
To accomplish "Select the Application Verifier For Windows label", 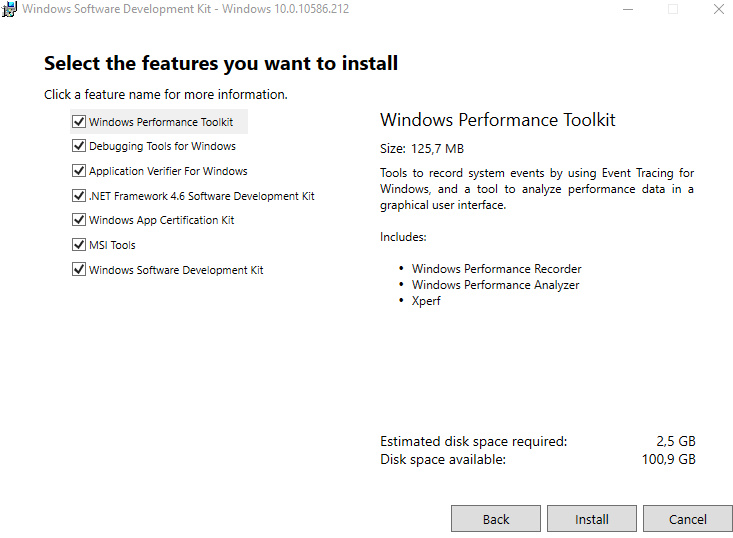I will 168,171.
